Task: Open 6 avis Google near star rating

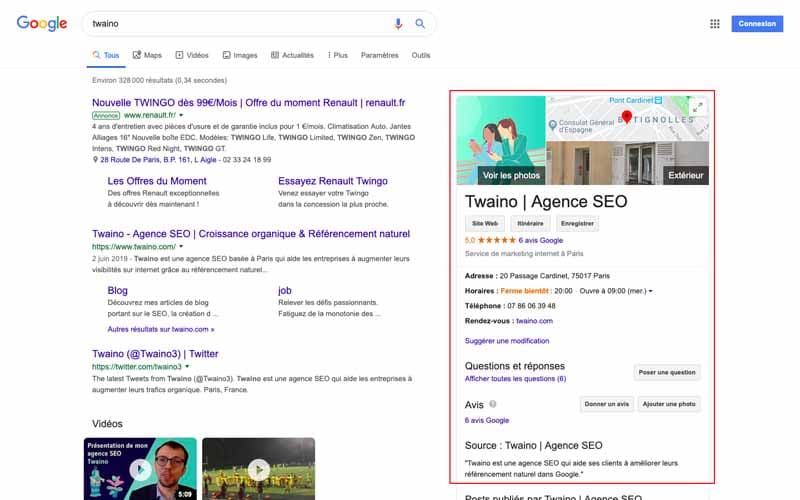Action: click(x=541, y=240)
